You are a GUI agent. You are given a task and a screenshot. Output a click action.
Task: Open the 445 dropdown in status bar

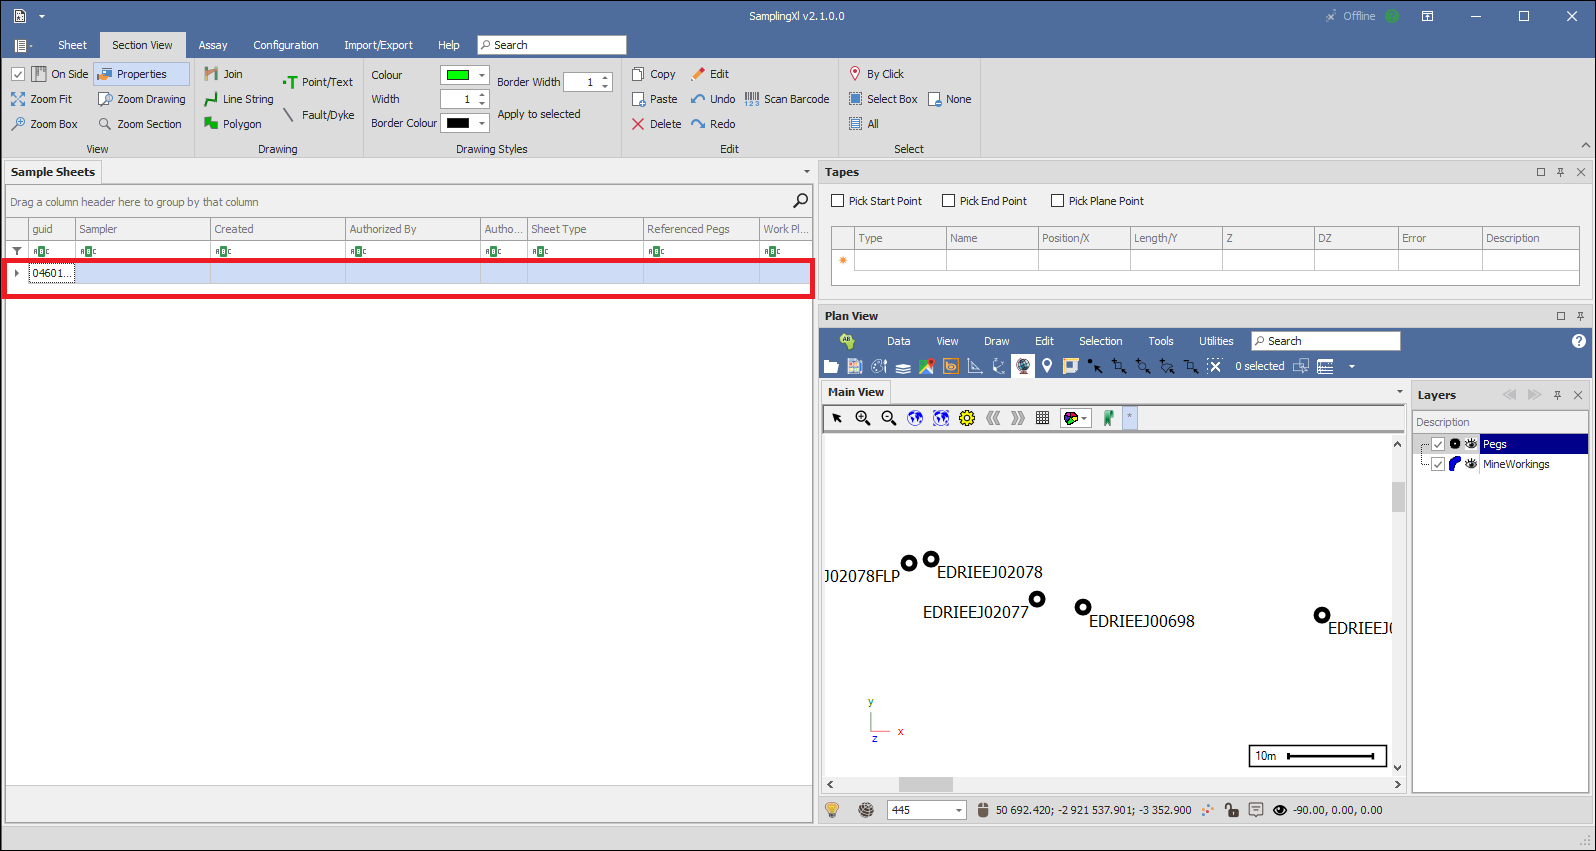(958, 810)
